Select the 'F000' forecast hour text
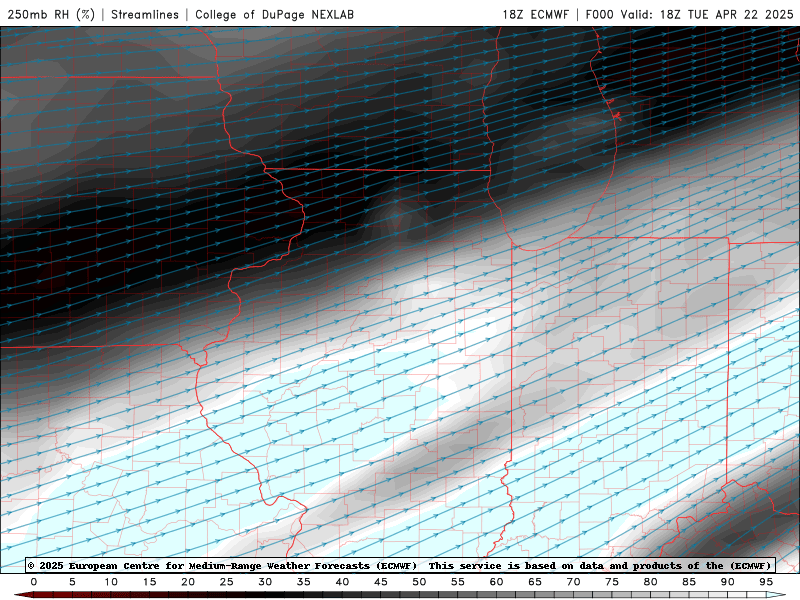 [599, 14]
